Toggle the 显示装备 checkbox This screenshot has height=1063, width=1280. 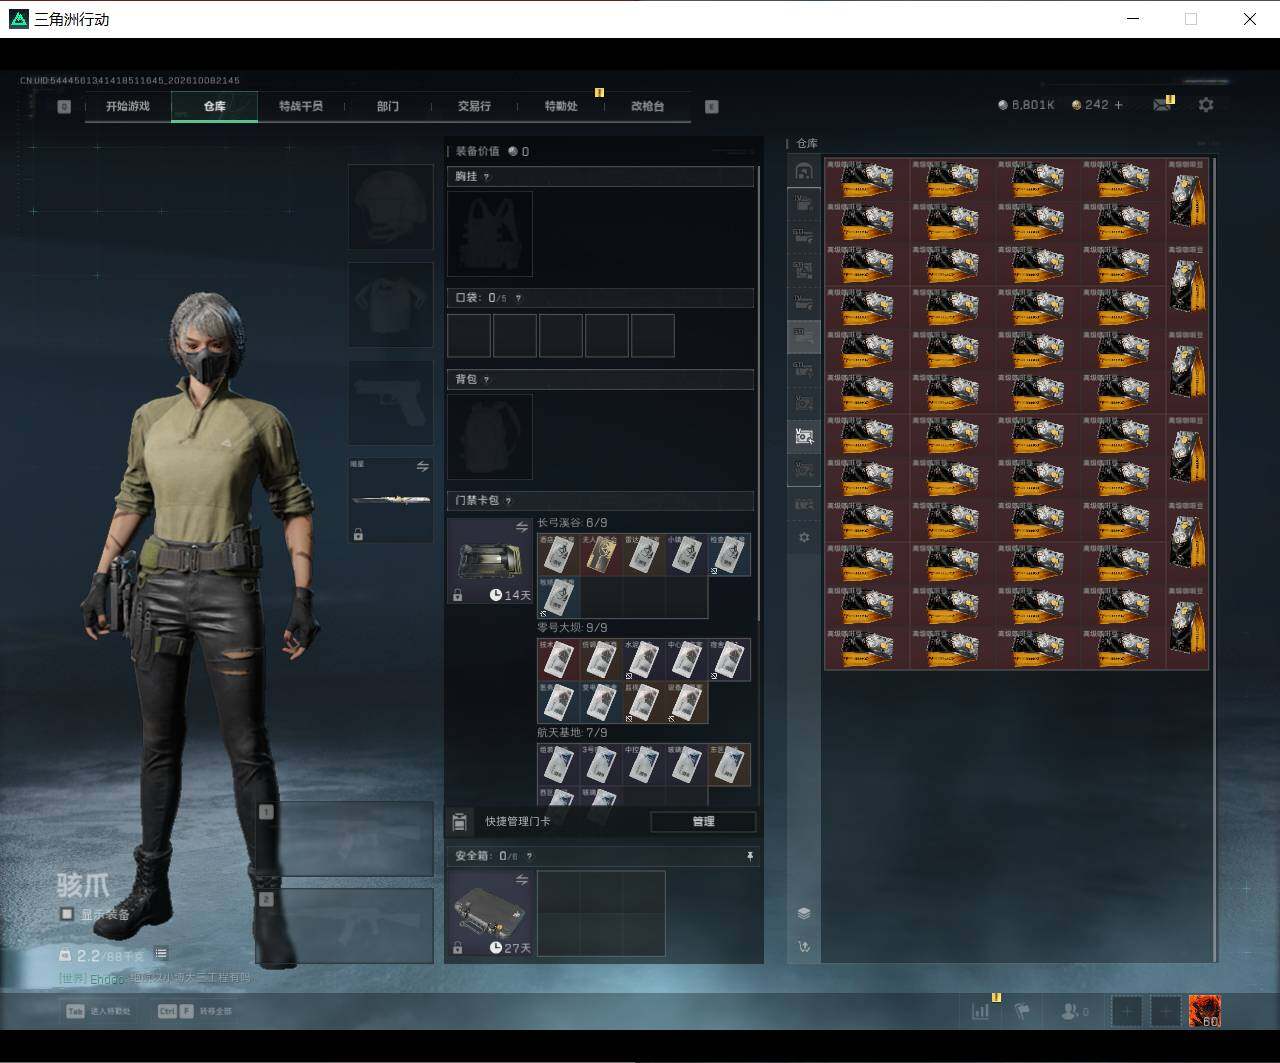pyautogui.click(x=67, y=914)
